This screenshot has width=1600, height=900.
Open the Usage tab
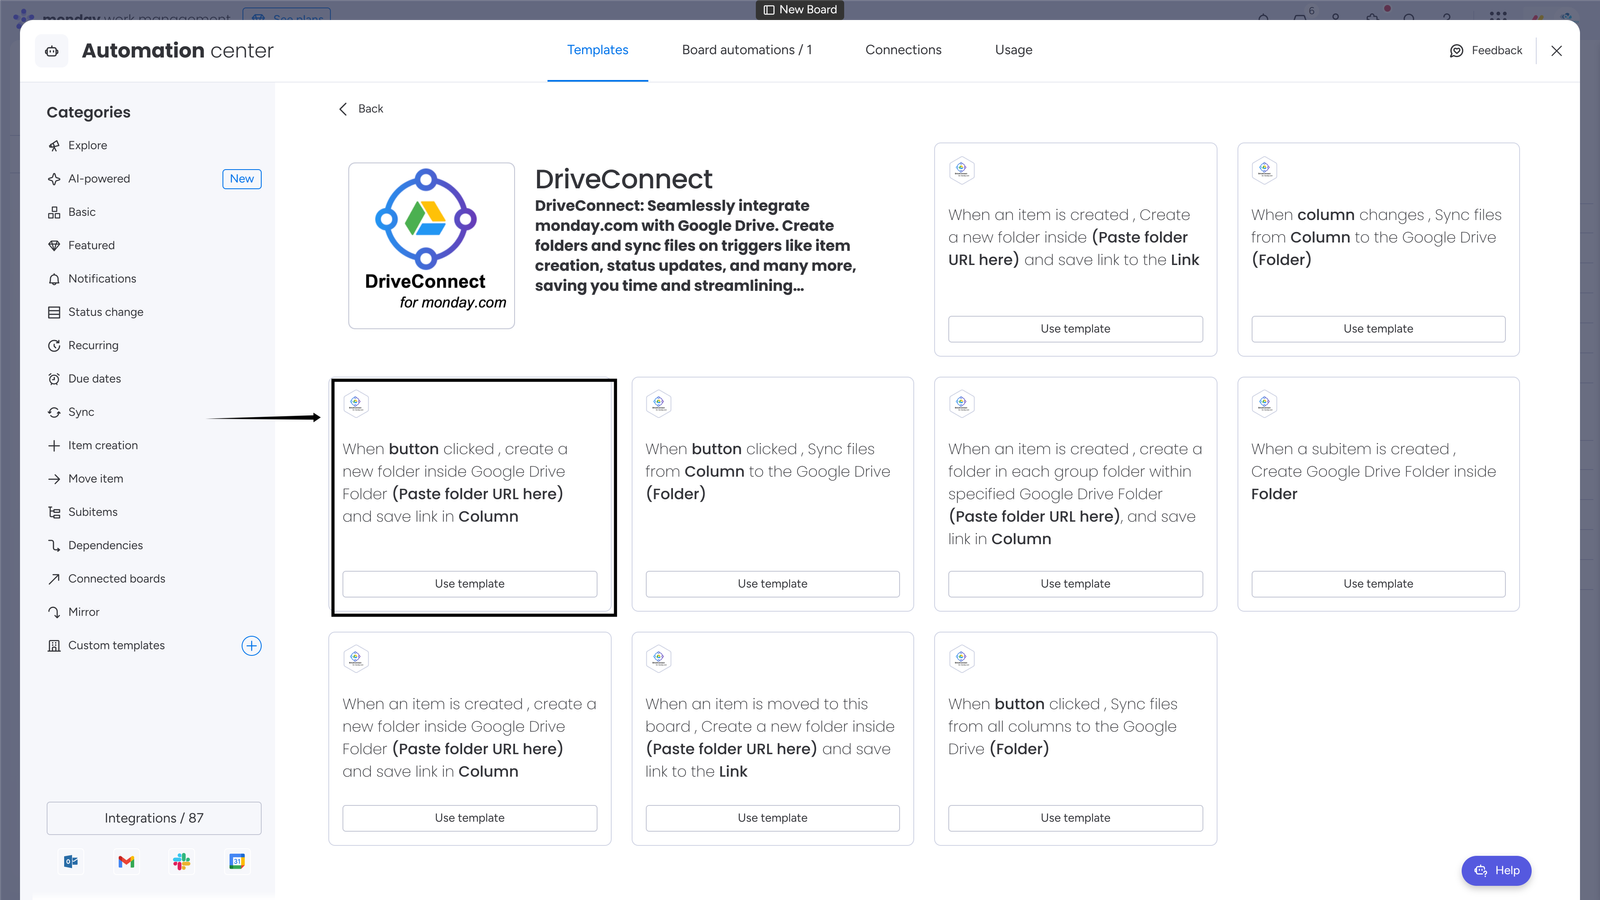[x=1013, y=50]
